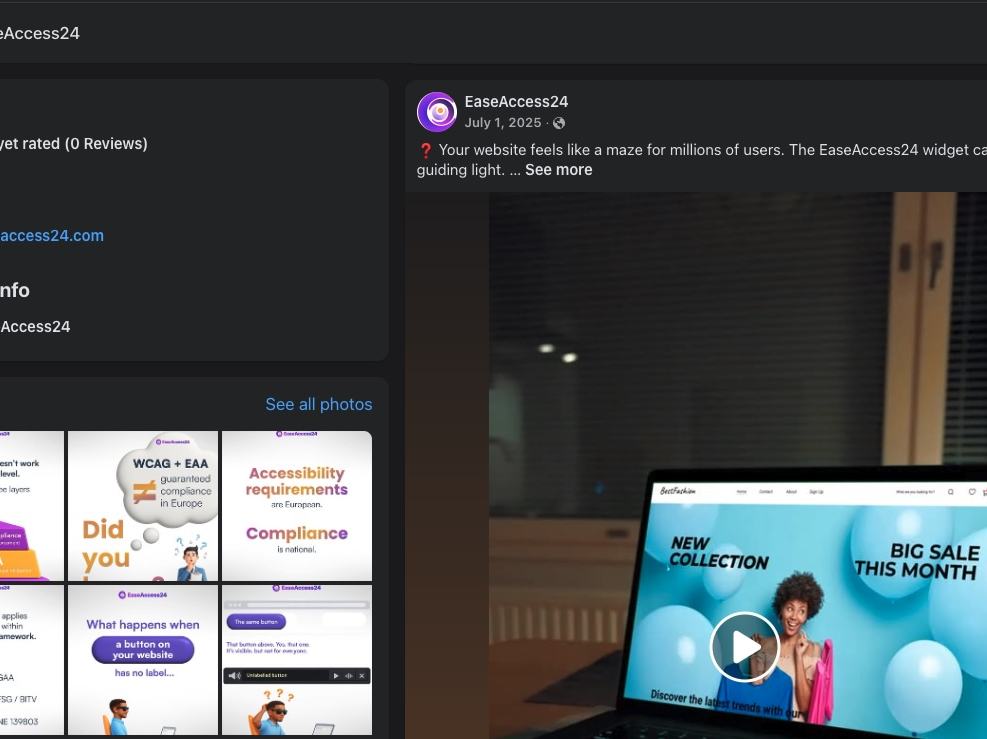Open the July 1, 2025 post timestamp
This screenshot has height=739, width=987.
click(x=503, y=123)
